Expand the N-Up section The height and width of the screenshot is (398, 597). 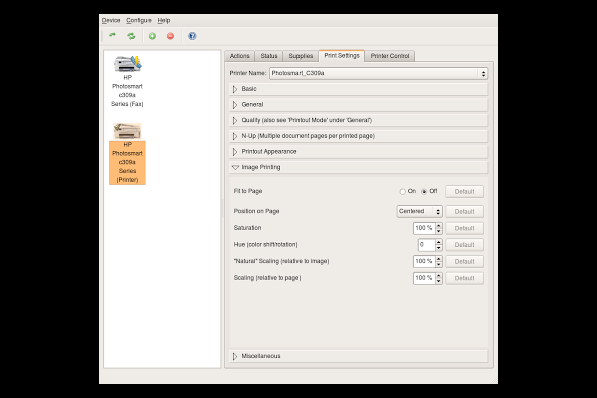coord(359,136)
